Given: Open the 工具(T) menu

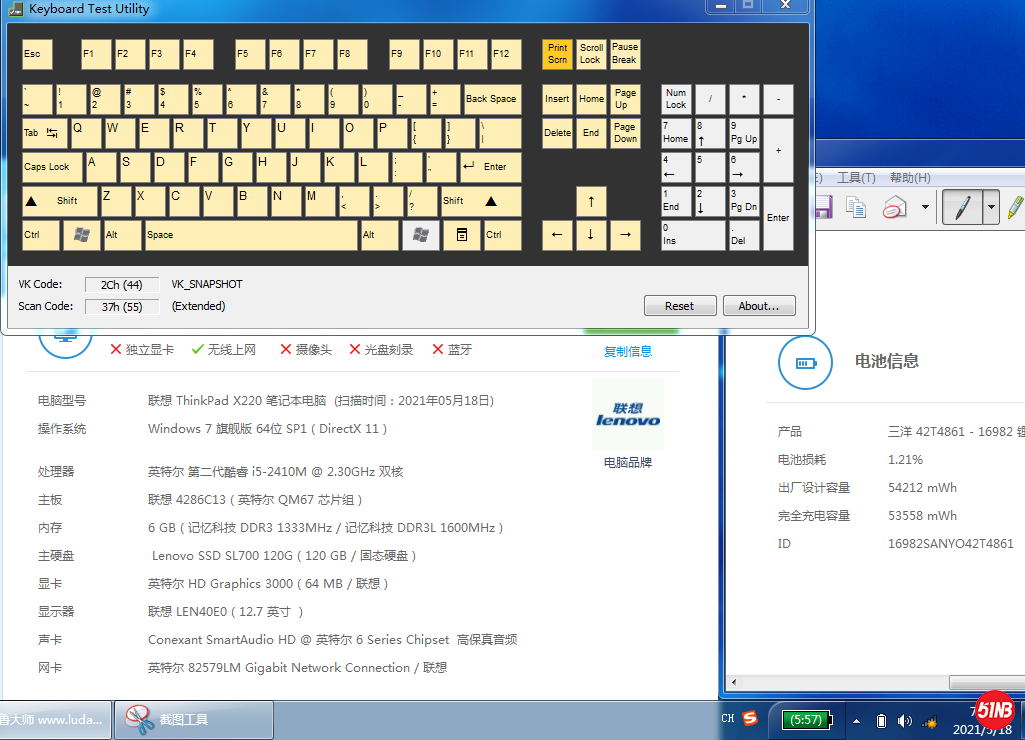Looking at the screenshot, I should [855, 178].
